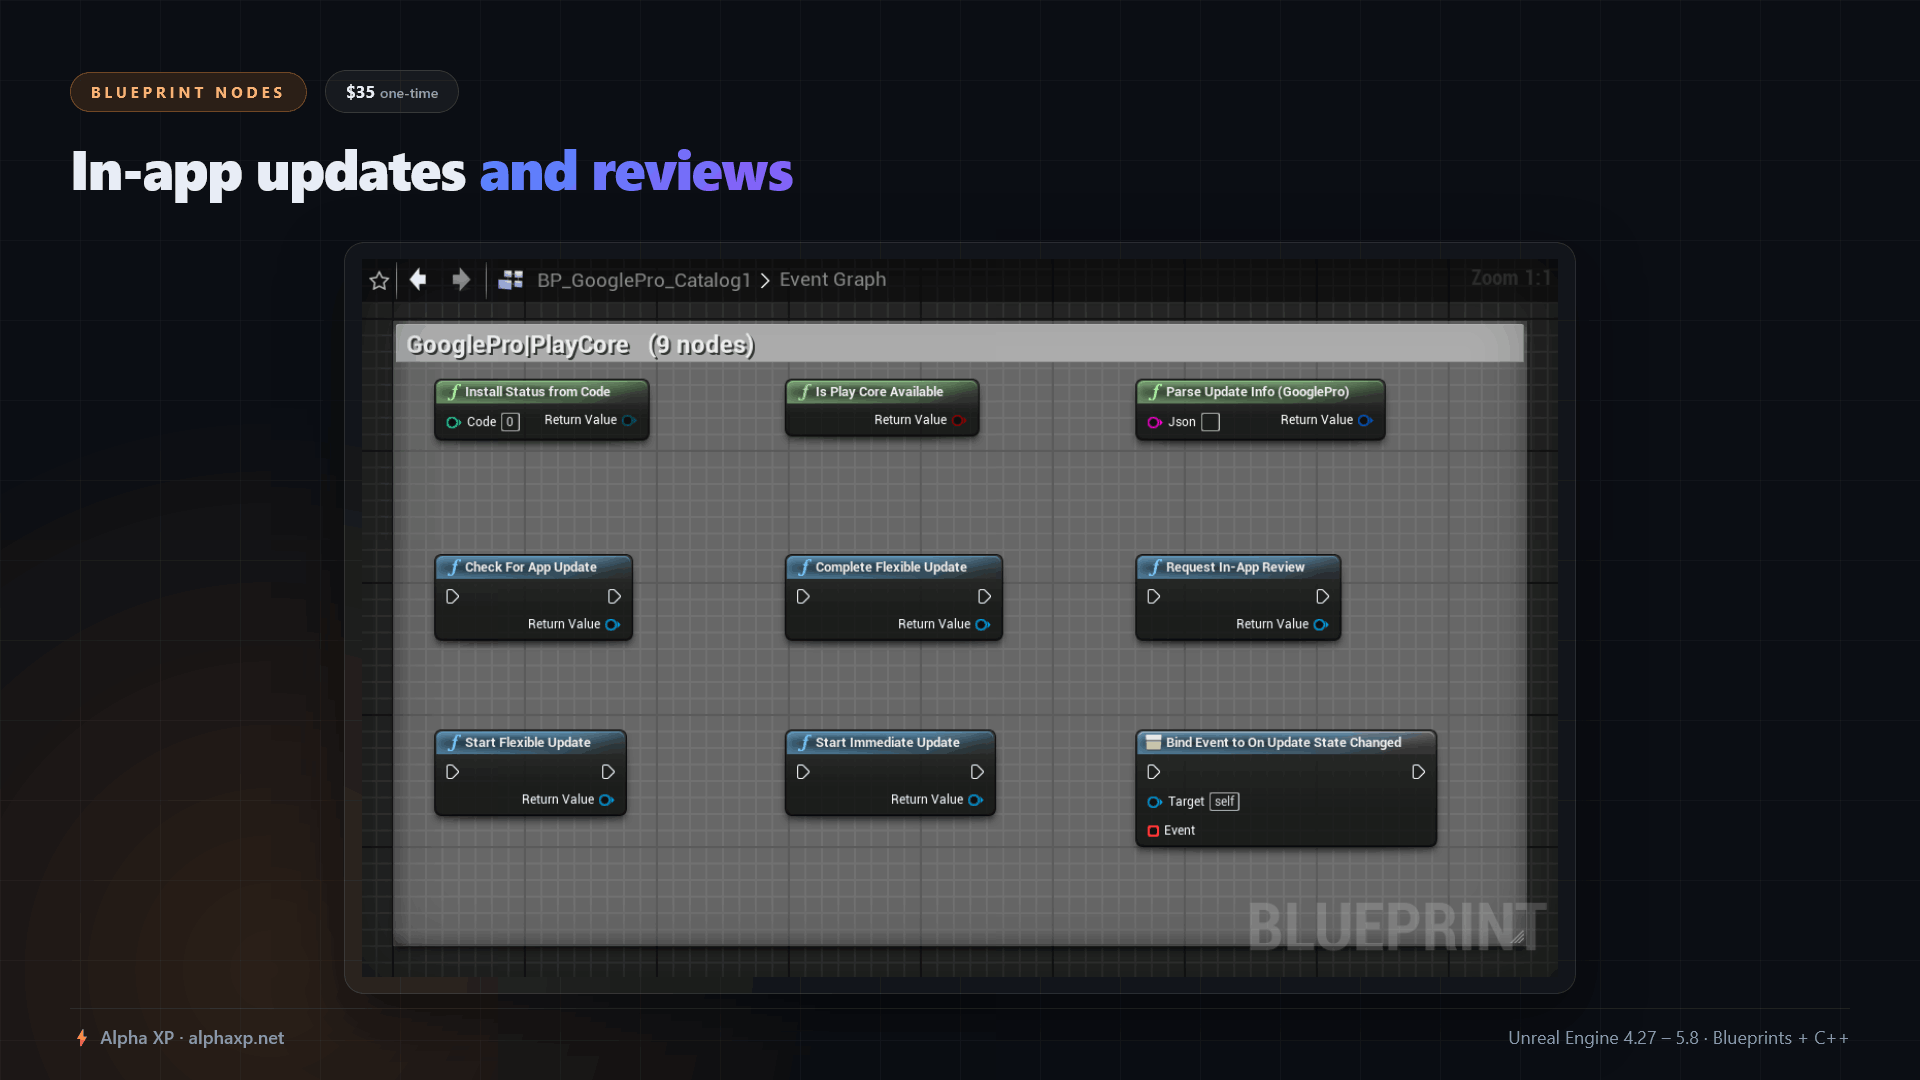1920x1080 pixels.
Task: Open BP_GooglePro_Catalog1 in the breadcrumb
Action: tap(644, 280)
